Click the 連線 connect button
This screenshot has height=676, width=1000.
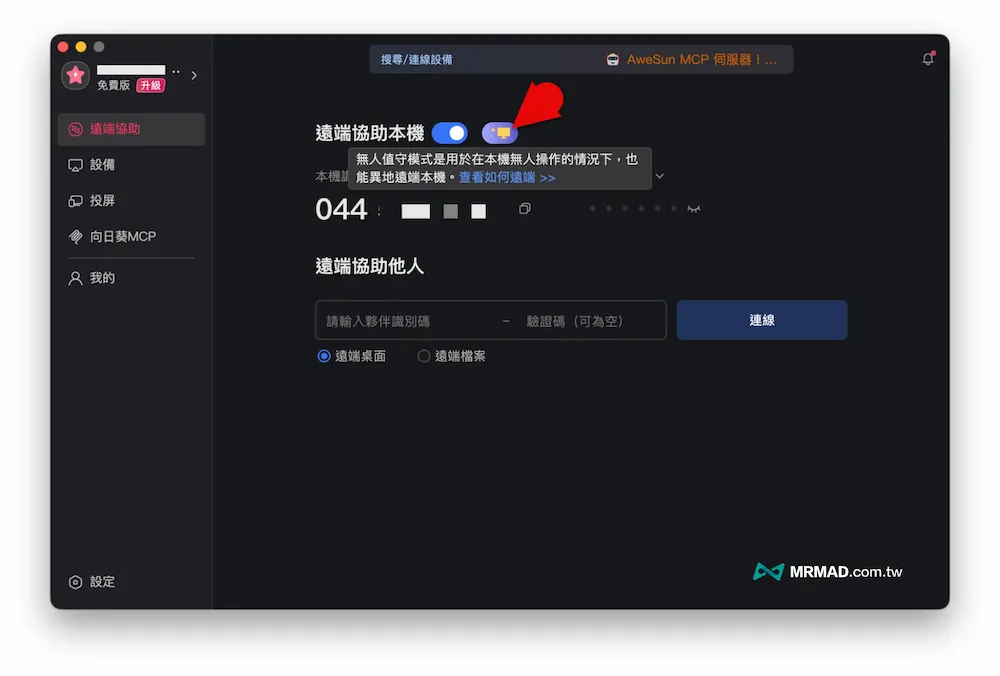(761, 320)
